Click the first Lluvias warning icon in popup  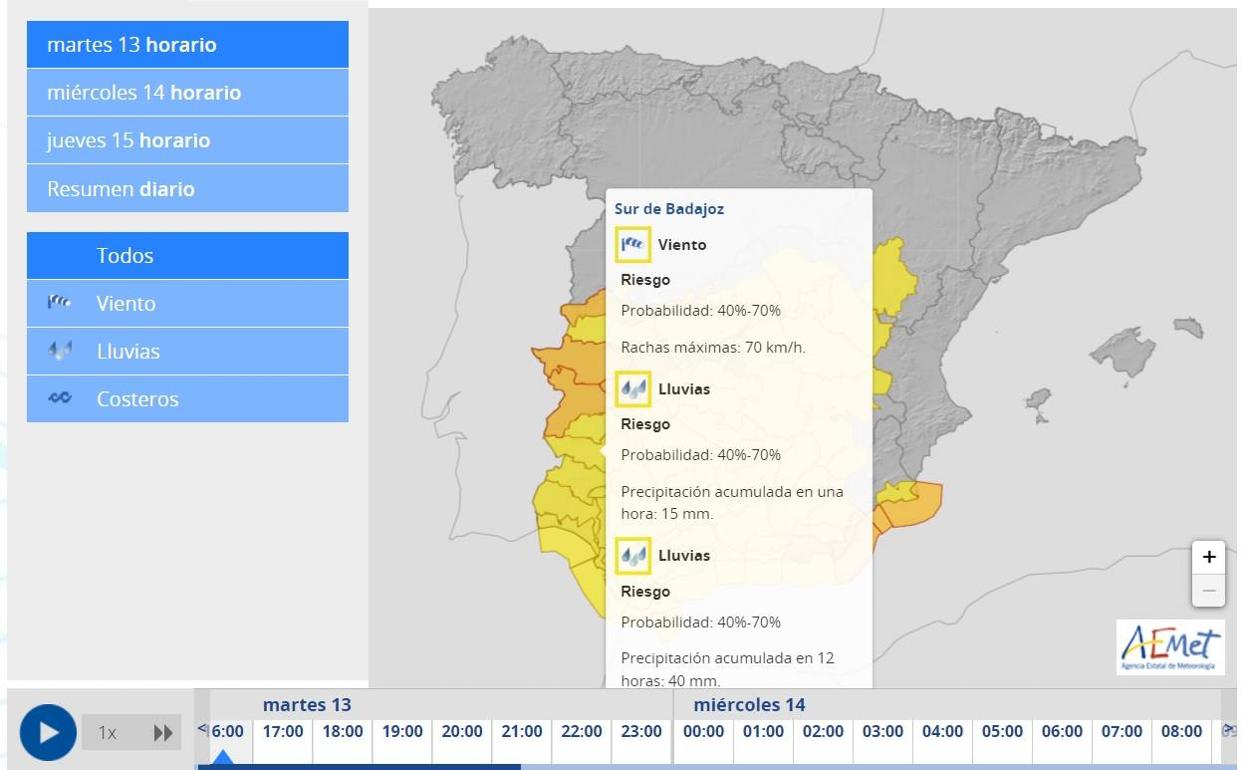pos(633,389)
